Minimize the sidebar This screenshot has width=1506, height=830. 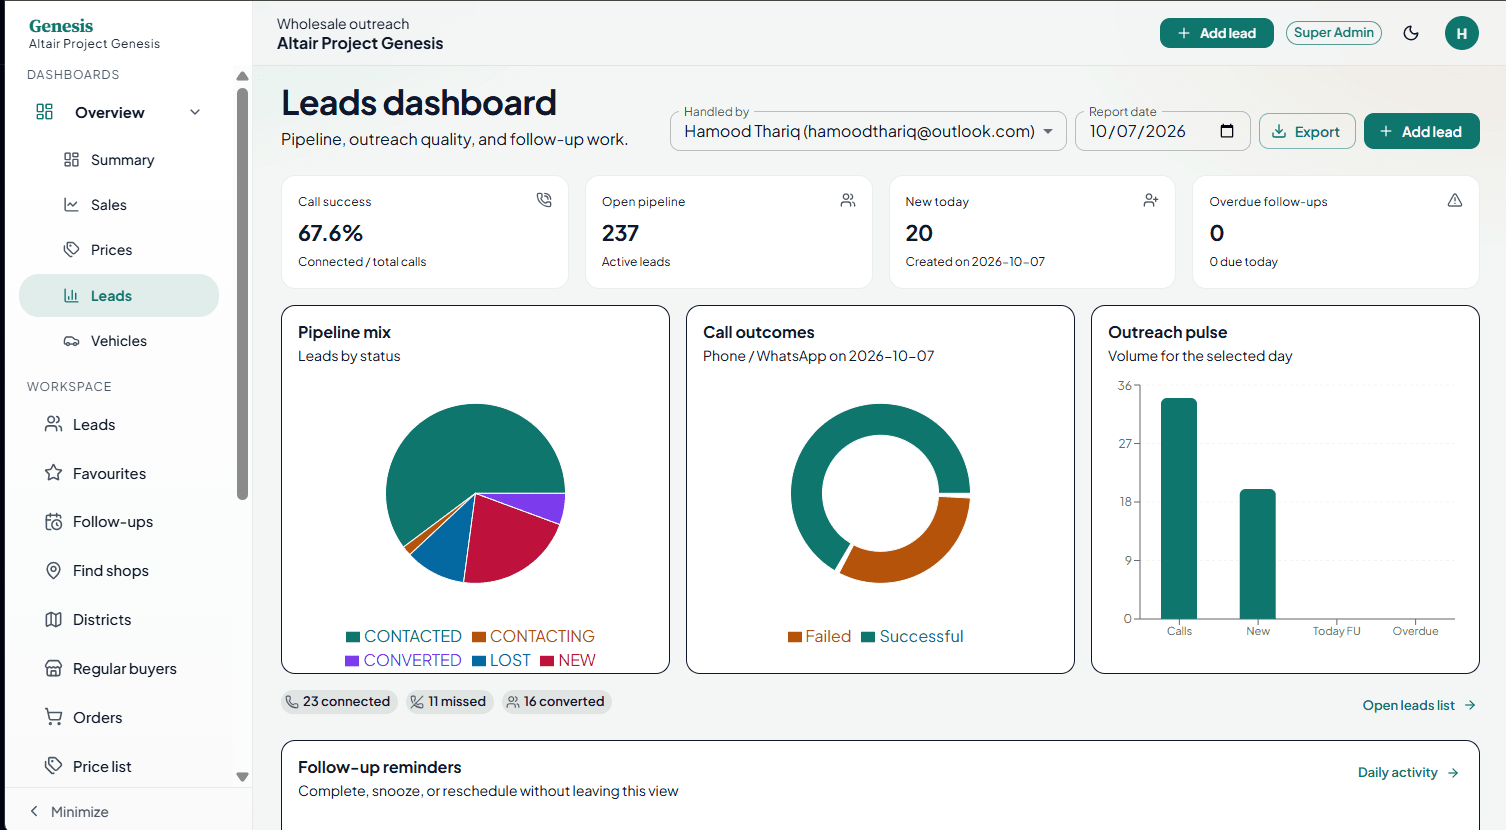tap(69, 811)
